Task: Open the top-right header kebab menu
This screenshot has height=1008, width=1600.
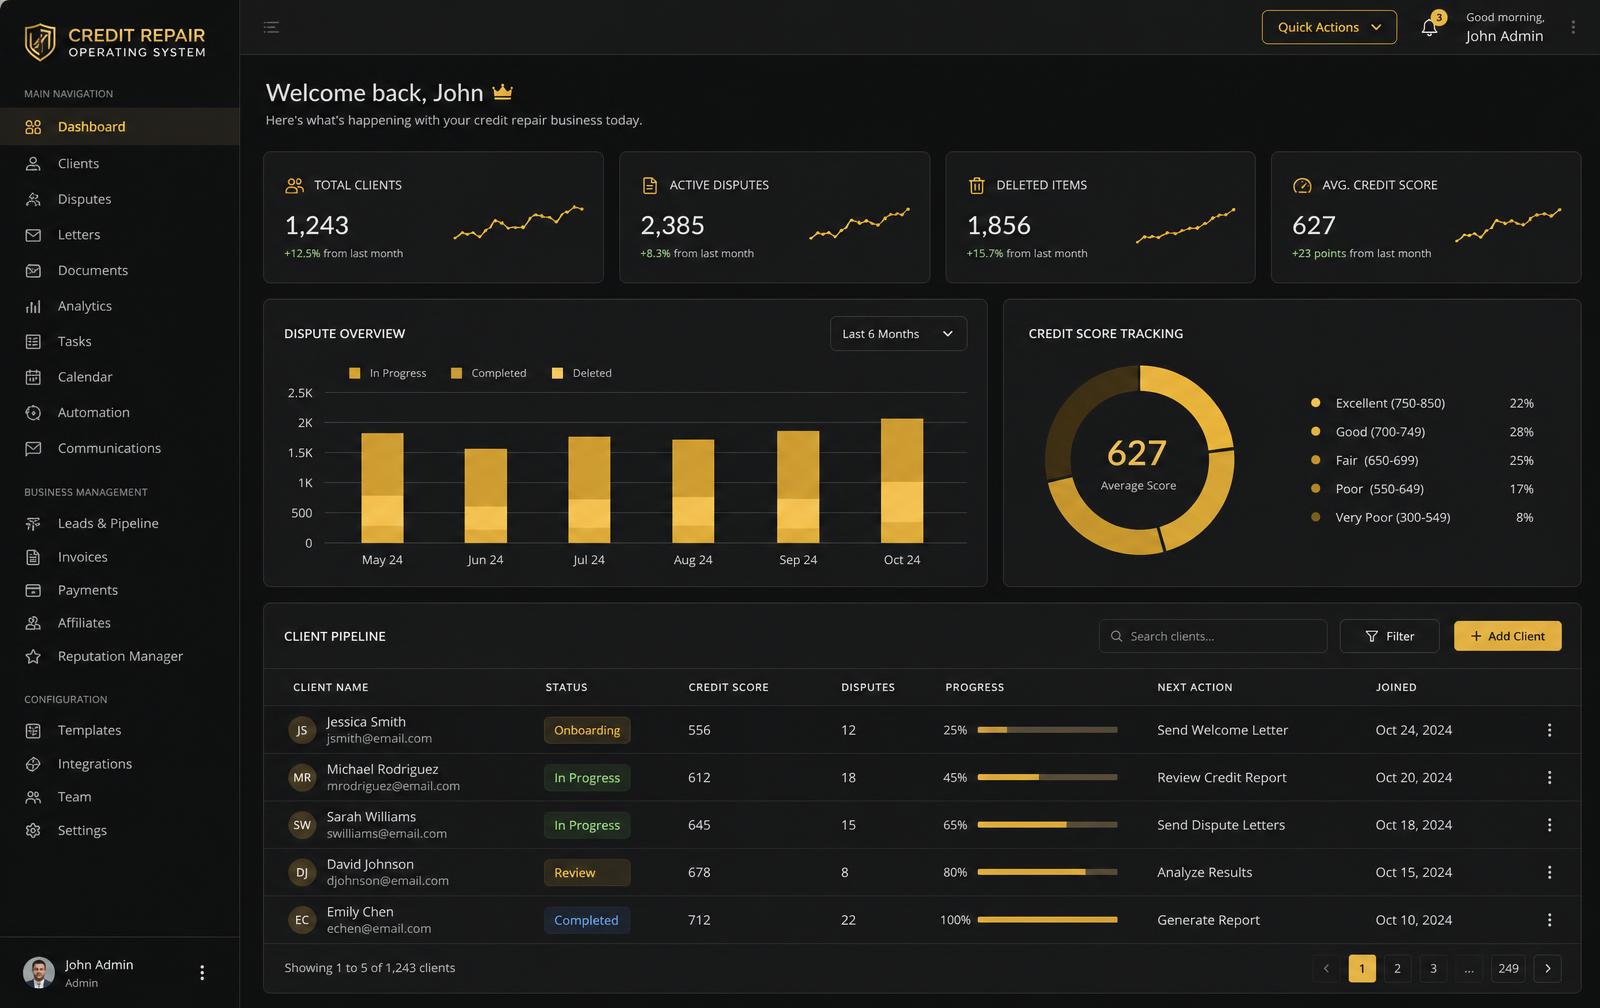Action: [1573, 27]
